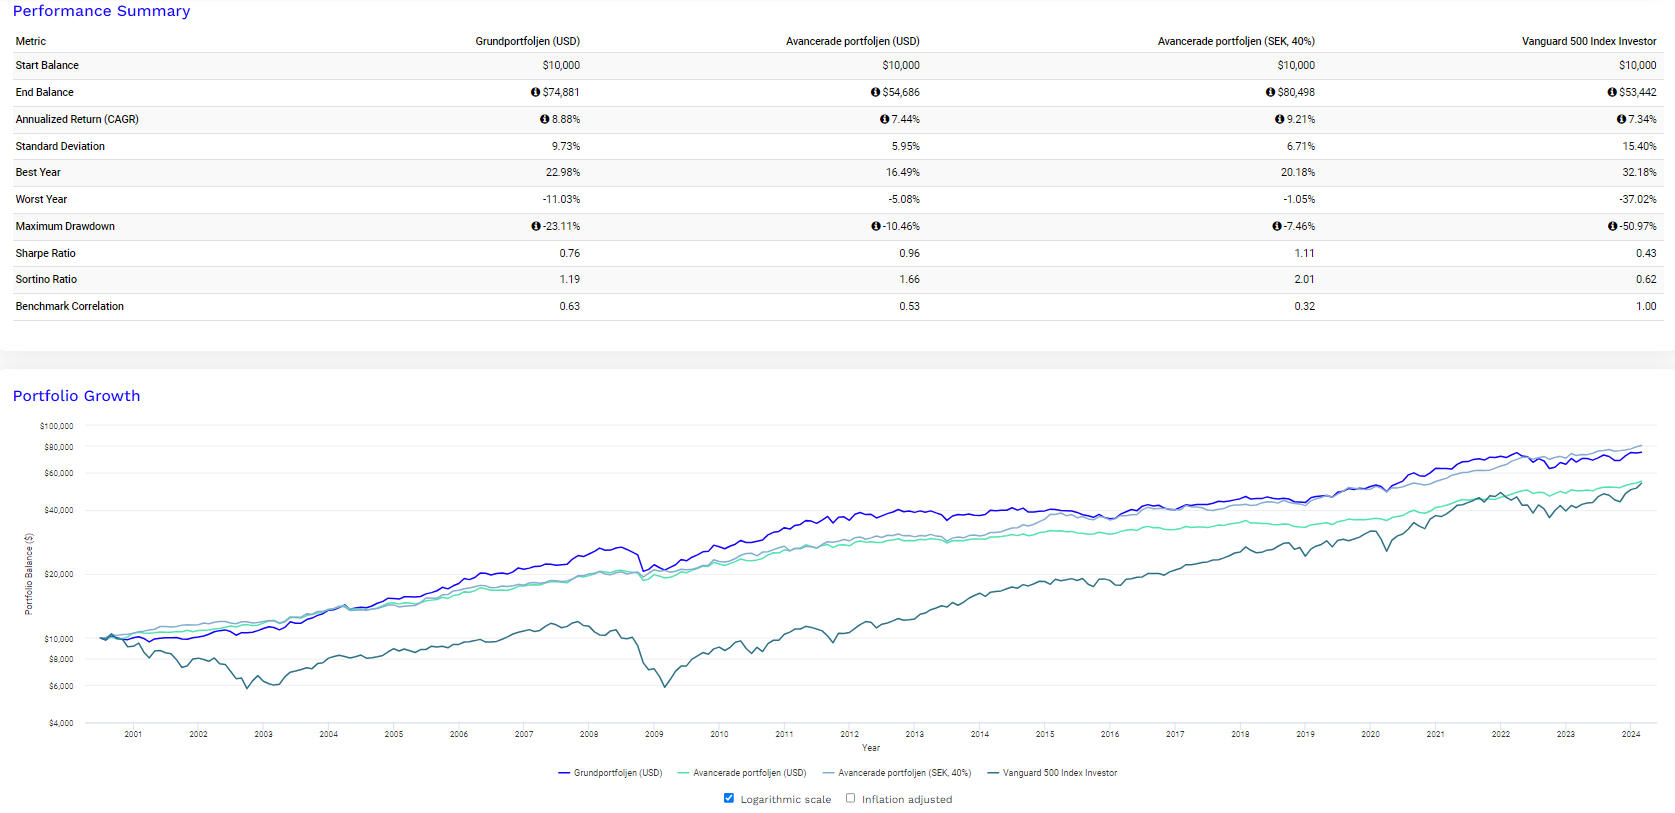Screen dimensions: 1675x813
Task: Click info icon next to 7.34% CAGR
Action: click(x=1621, y=119)
